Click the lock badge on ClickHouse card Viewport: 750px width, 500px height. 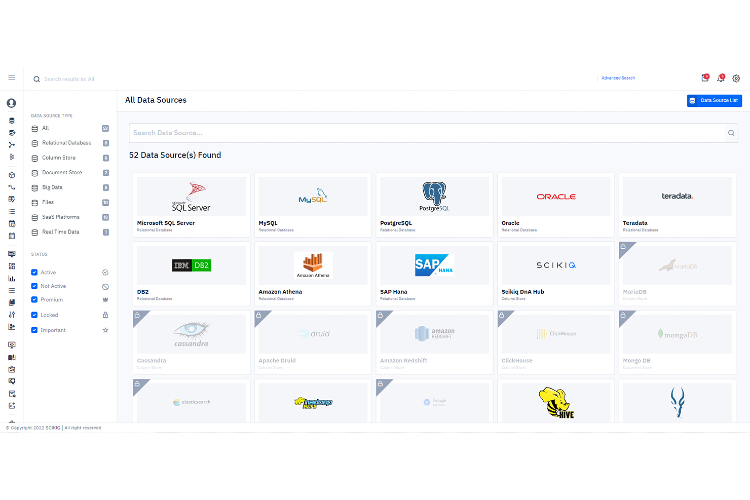(502, 316)
